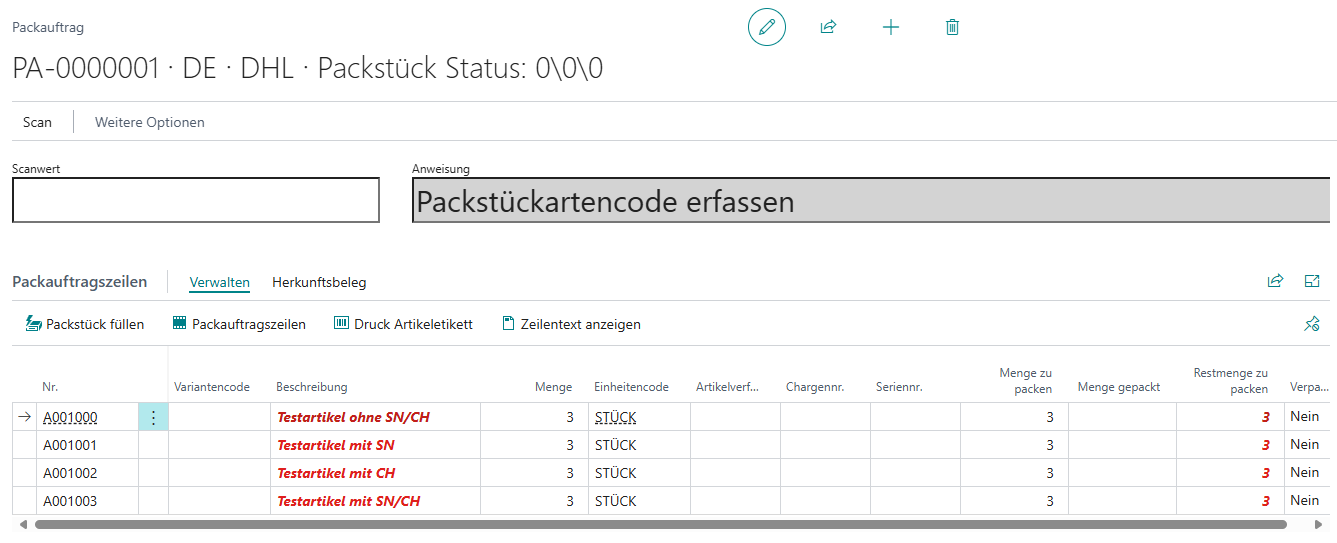Image resolution: width=1337 pixels, height=543 pixels.
Task: Select item number A001000
Action: (69, 417)
